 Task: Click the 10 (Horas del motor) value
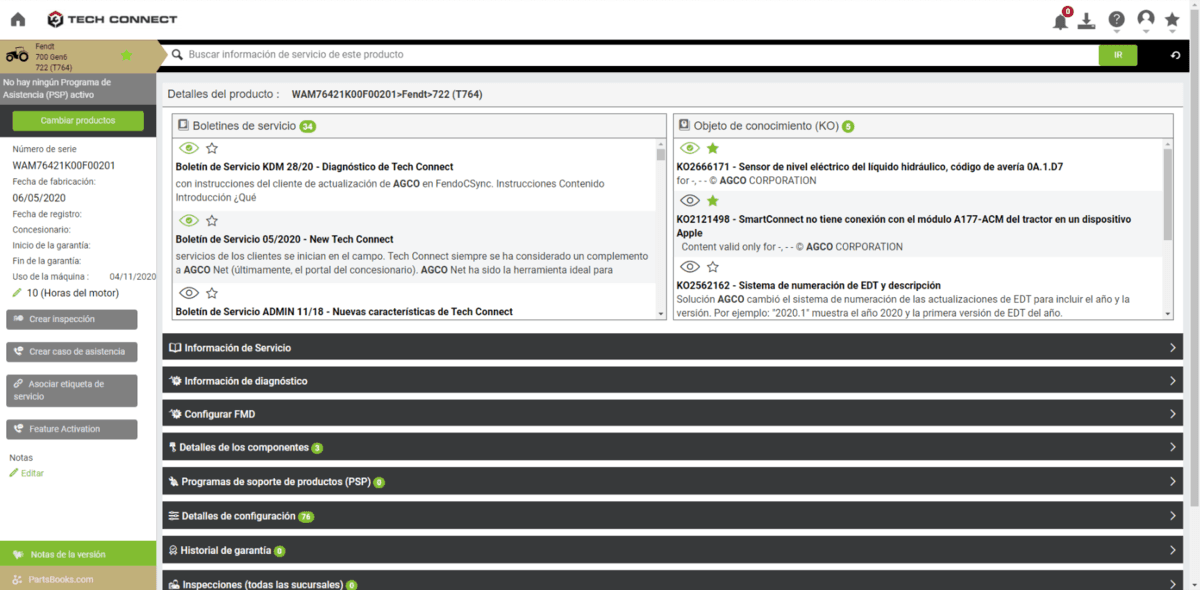coord(72,293)
